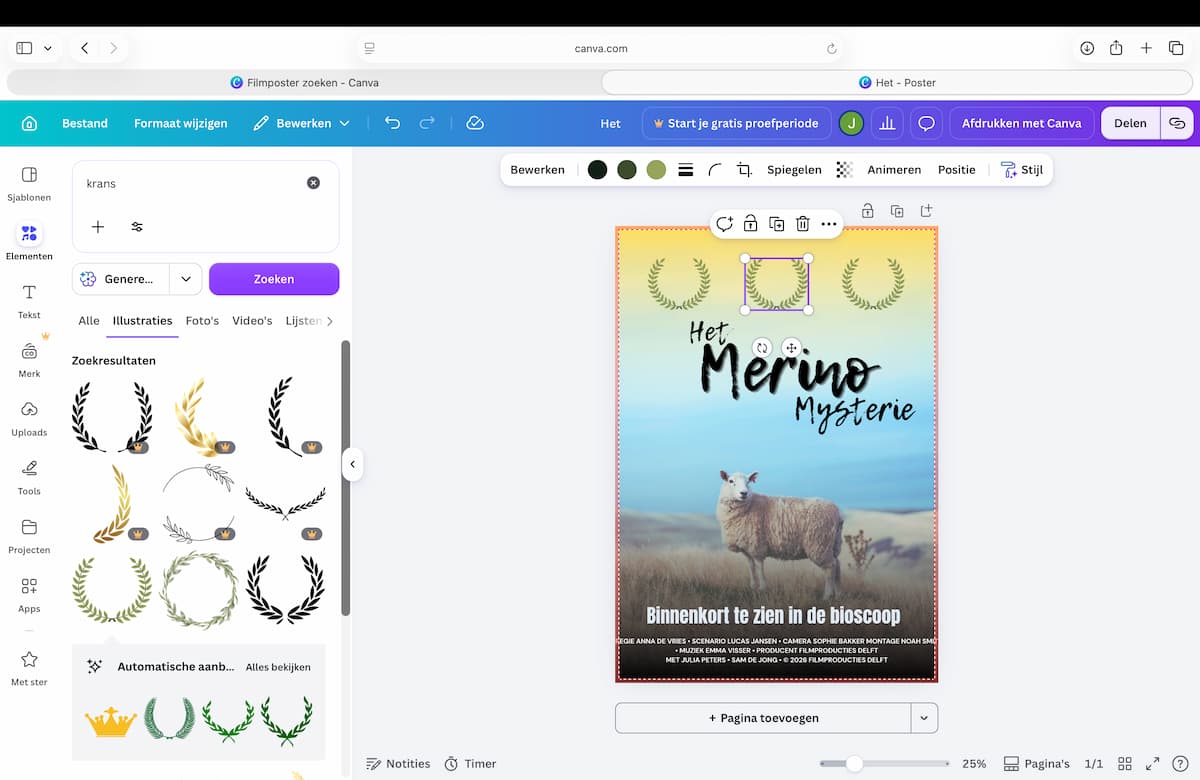The image size is (1200, 780).
Task: Select the light green color swatch
Action: click(656, 170)
